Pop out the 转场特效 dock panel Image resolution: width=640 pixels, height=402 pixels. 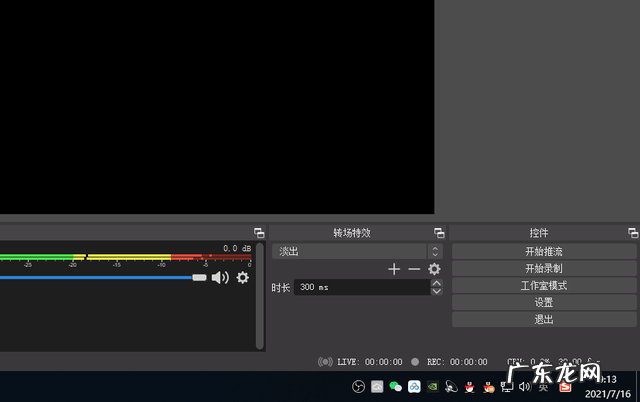click(x=439, y=232)
